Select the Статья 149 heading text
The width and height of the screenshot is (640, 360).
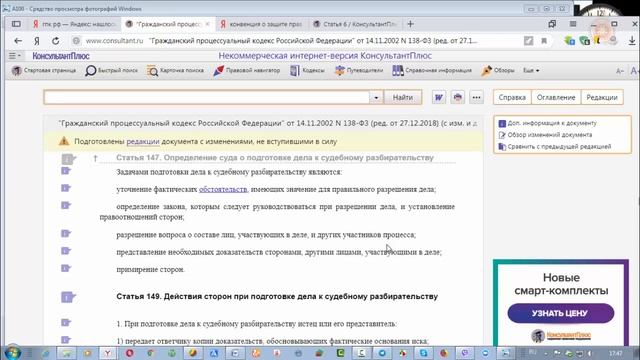point(277,297)
